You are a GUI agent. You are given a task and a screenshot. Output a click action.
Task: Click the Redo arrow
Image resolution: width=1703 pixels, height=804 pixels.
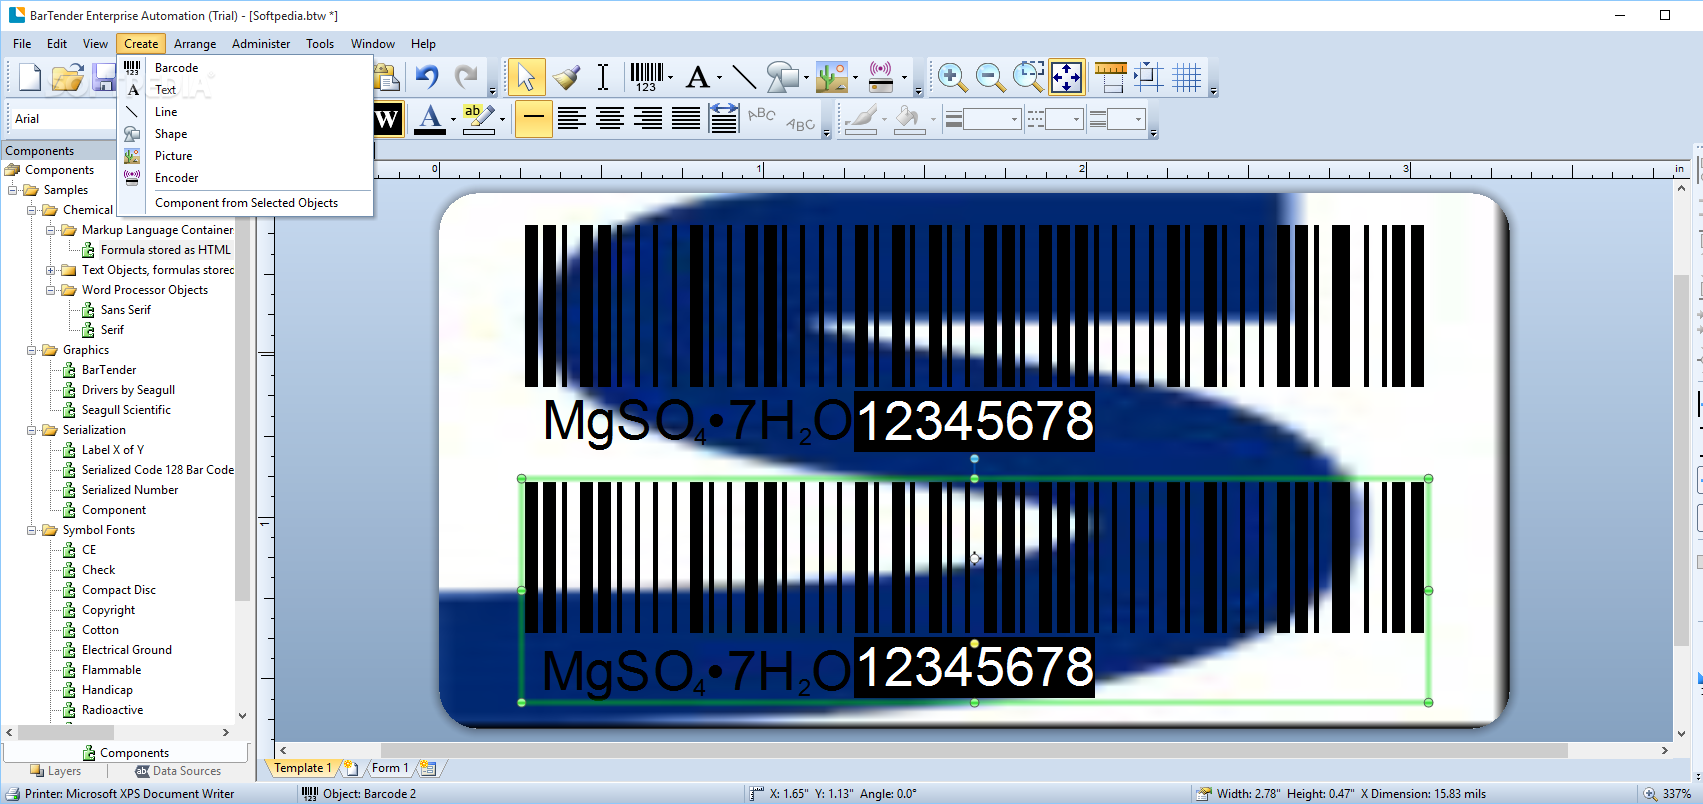(465, 77)
